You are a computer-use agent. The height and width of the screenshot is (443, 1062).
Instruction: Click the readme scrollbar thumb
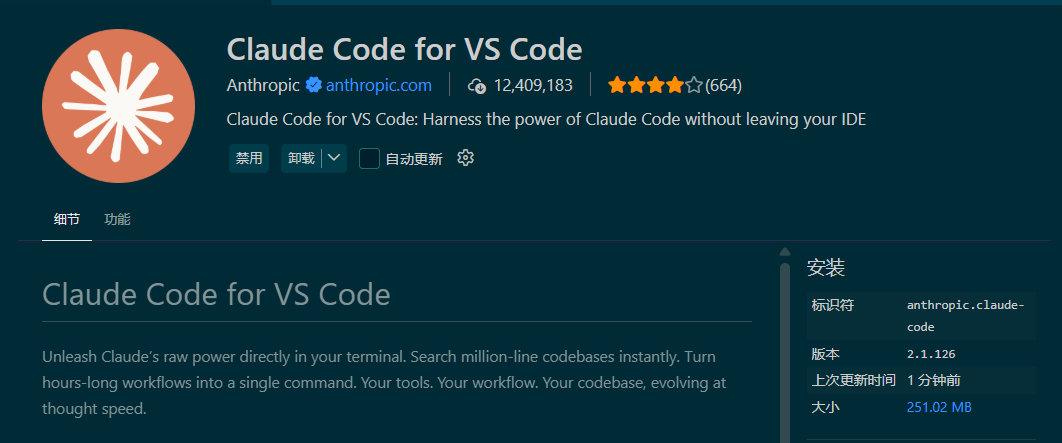(785, 352)
